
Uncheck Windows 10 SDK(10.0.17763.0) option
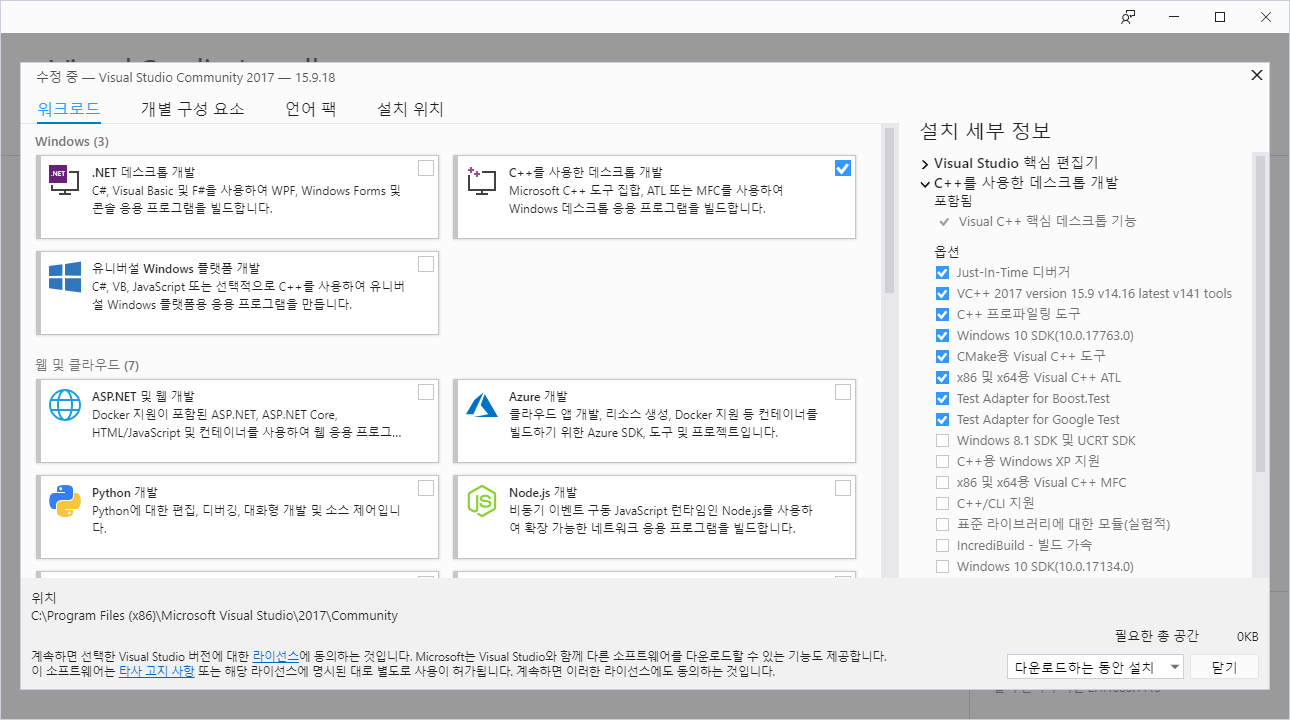(x=942, y=336)
